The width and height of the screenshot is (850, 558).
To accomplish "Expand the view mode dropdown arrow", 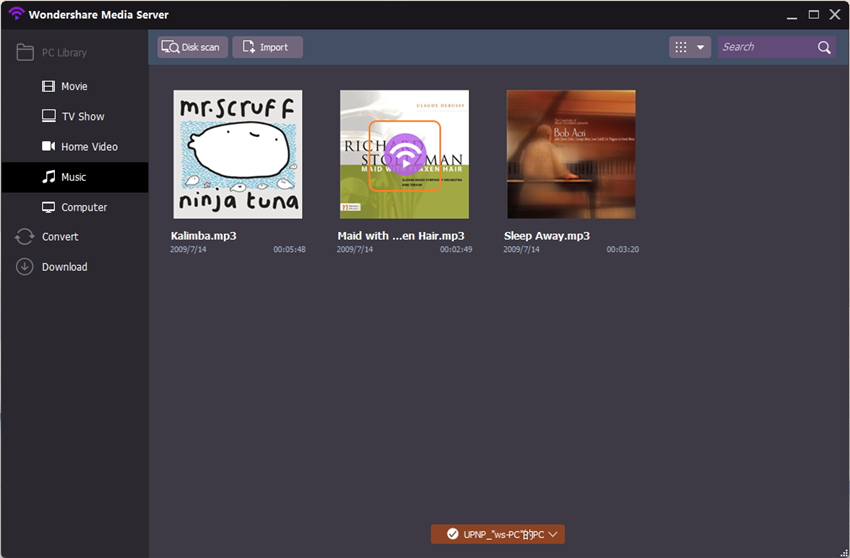I will [x=700, y=47].
